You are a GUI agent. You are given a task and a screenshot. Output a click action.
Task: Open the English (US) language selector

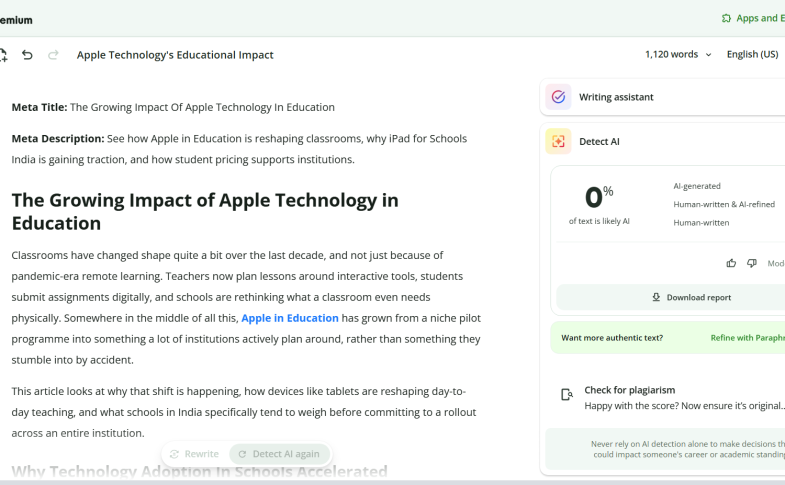tap(752, 54)
